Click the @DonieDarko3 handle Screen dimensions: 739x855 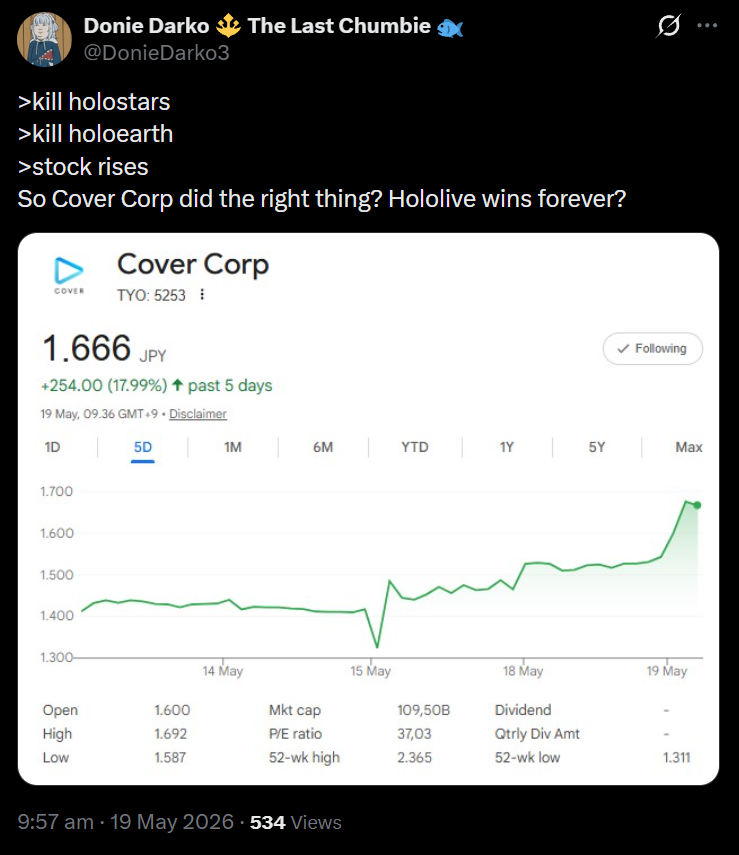157,53
